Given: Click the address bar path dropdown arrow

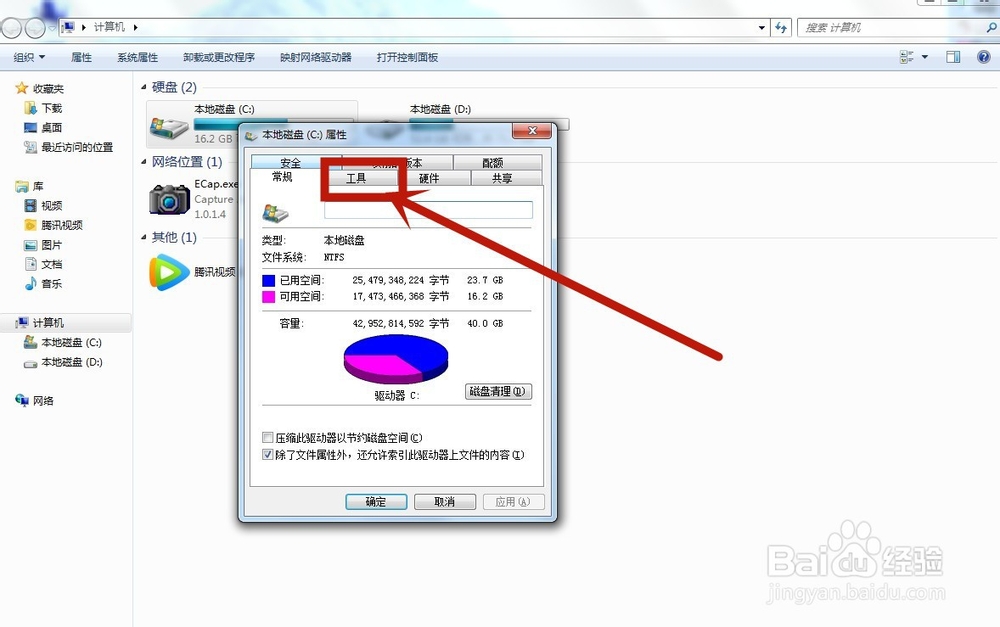Looking at the screenshot, I should coord(136,27).
